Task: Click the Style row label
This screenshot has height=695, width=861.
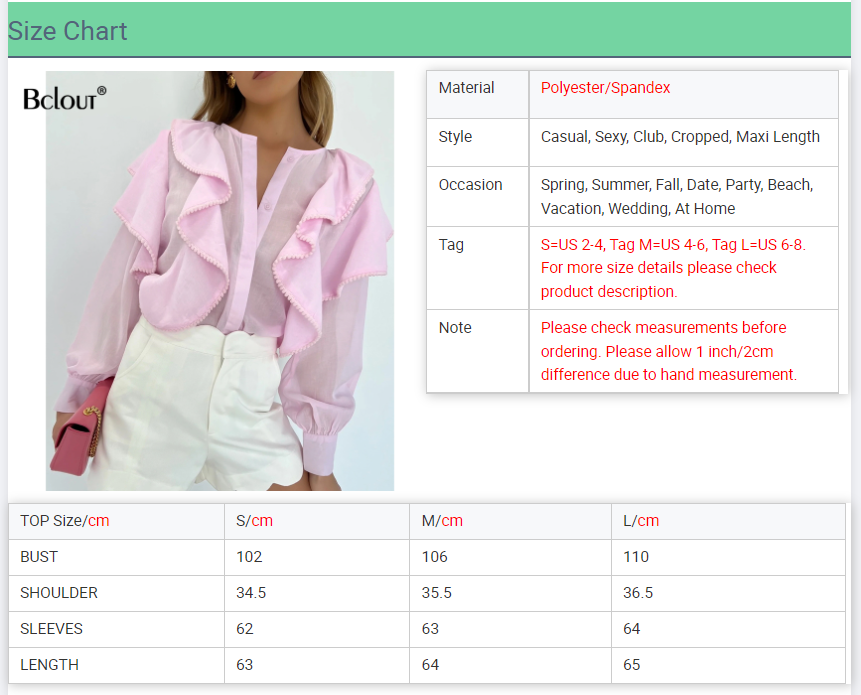Action: (455, 137)
